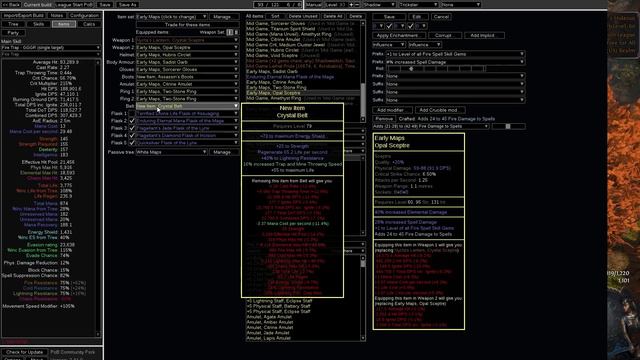Open the Fire Trap main skill dropdown
The height and width of the screenshot is (360, 640).
tap(51, 48)
